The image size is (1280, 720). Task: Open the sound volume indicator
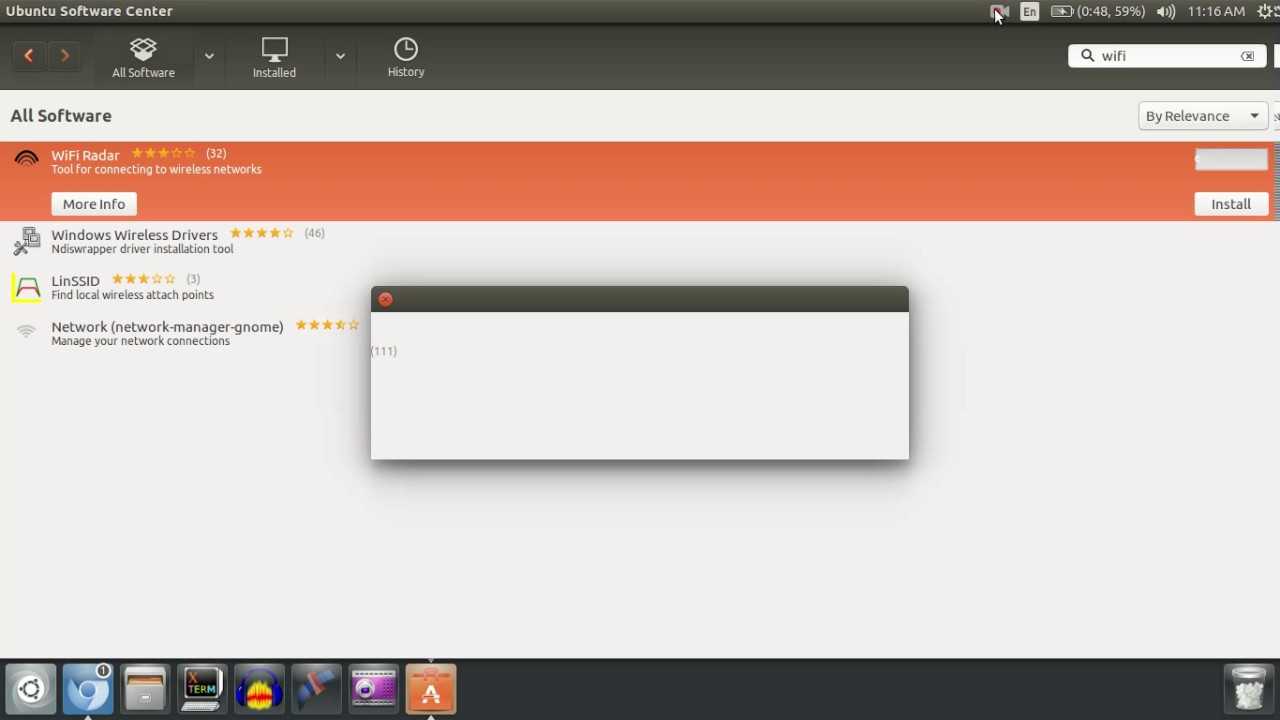click(1166, 12)
